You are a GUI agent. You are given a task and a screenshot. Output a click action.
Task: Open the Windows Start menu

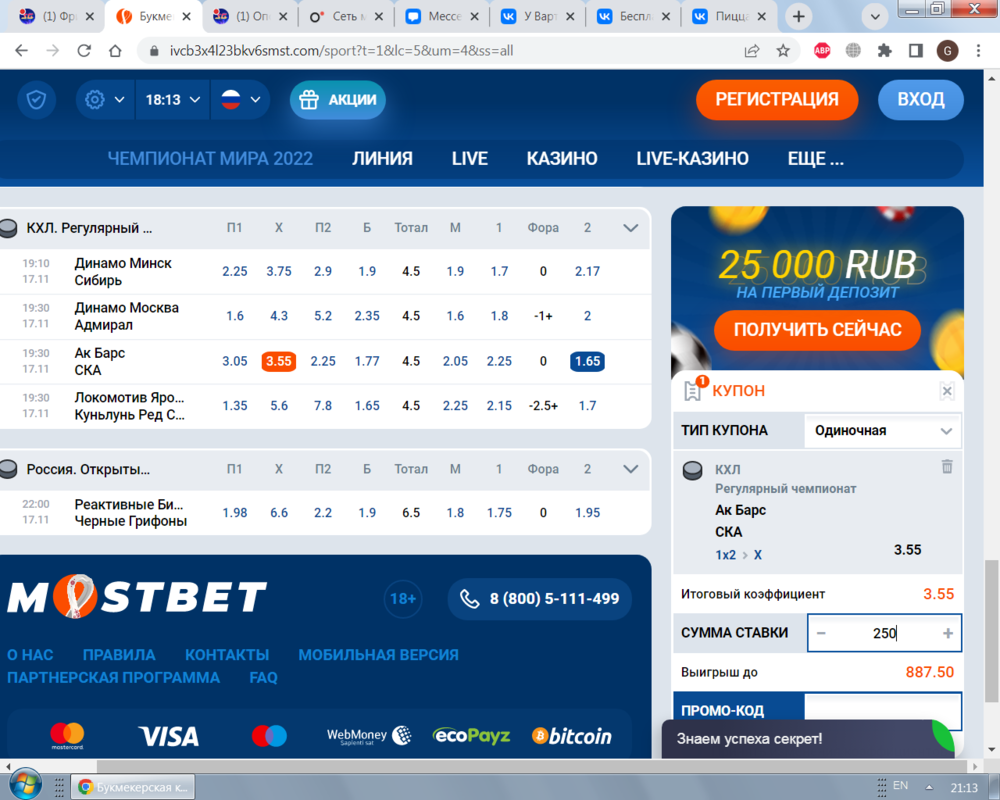[26, 785]
